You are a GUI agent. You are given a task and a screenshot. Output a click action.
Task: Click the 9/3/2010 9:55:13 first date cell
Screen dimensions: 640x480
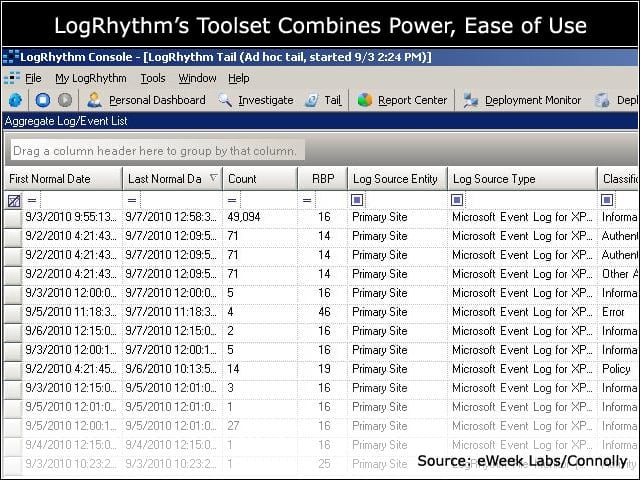pyautogui.click(x=71, y=217)
